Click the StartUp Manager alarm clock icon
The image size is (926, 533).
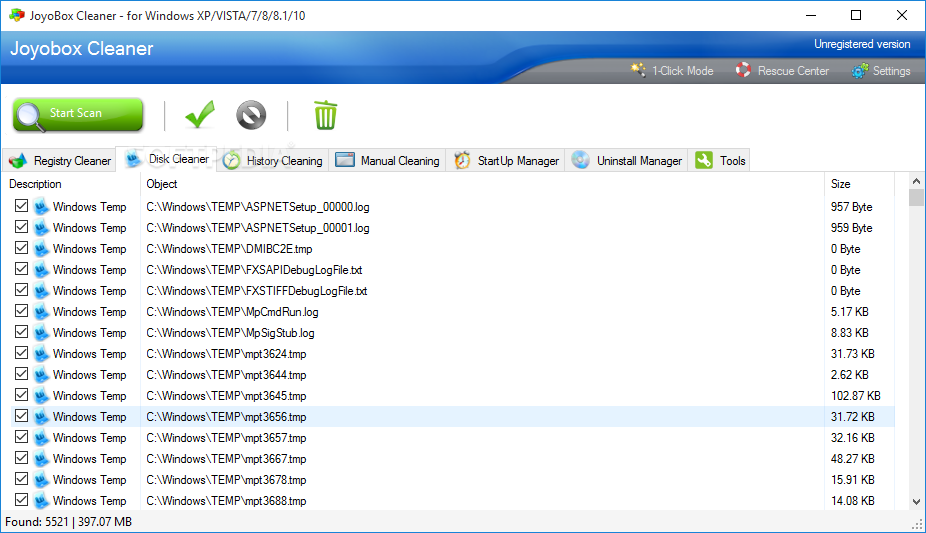point(462,160)
